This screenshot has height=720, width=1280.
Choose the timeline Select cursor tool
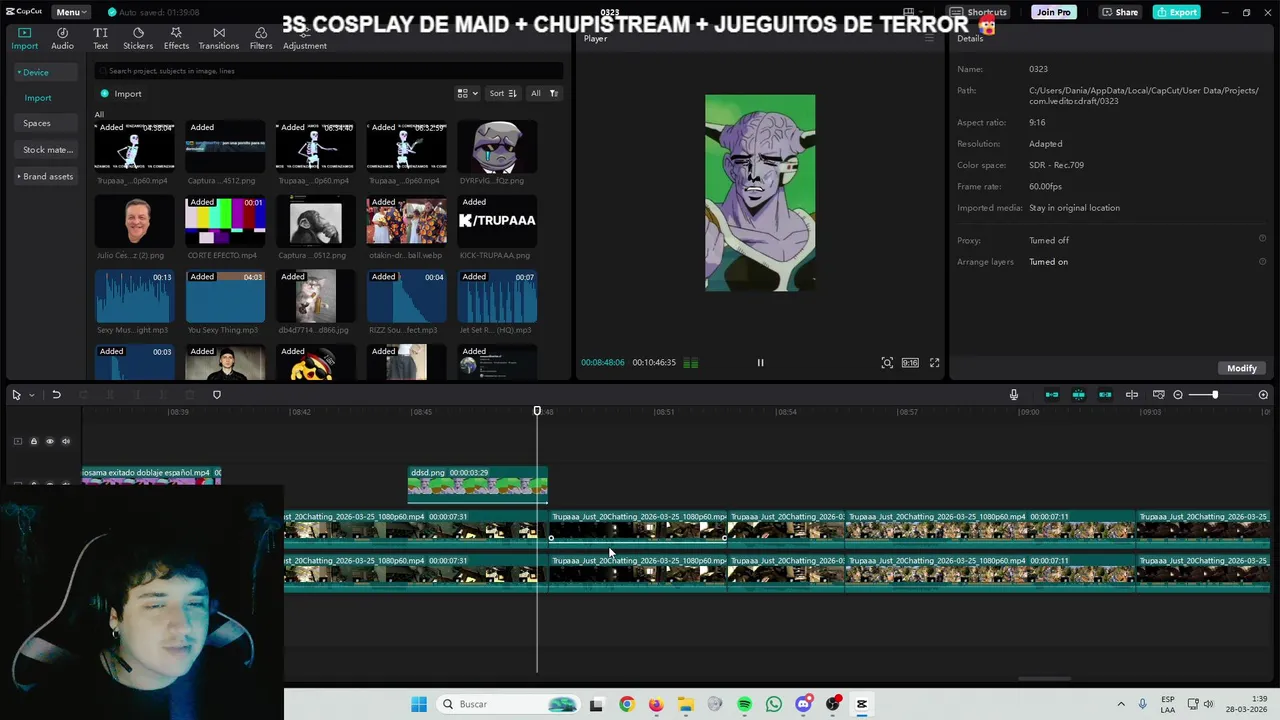tap(16, 395)
